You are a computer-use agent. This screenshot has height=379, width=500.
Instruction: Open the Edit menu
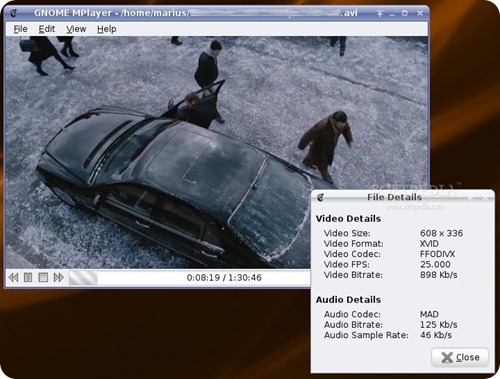[47, 29]
